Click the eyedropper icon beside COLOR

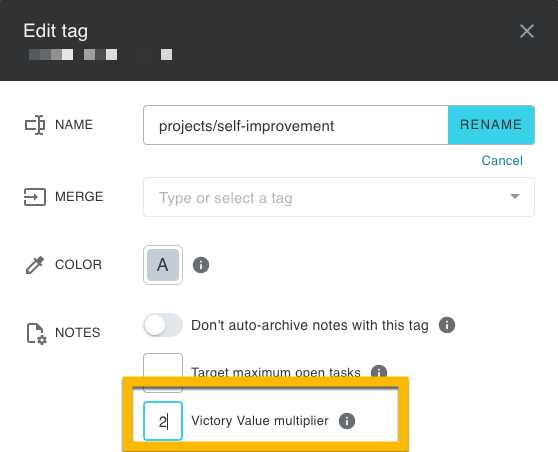pos(35,265)
